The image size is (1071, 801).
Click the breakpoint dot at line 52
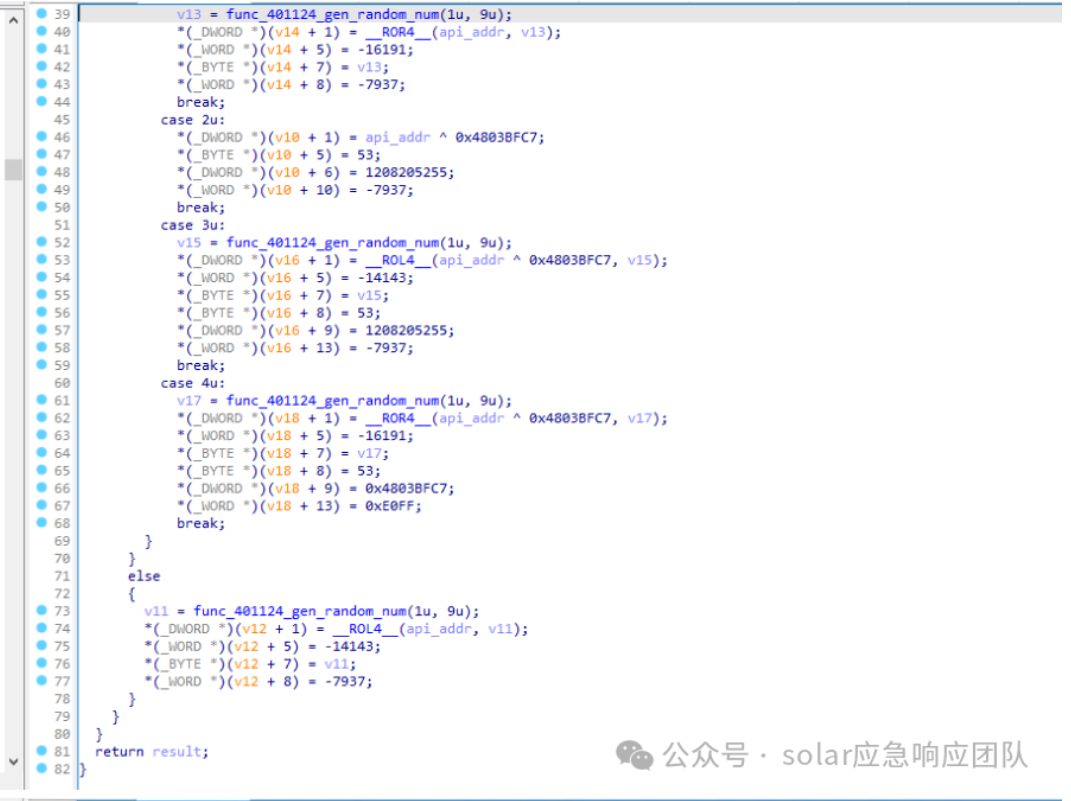(41, 242)
